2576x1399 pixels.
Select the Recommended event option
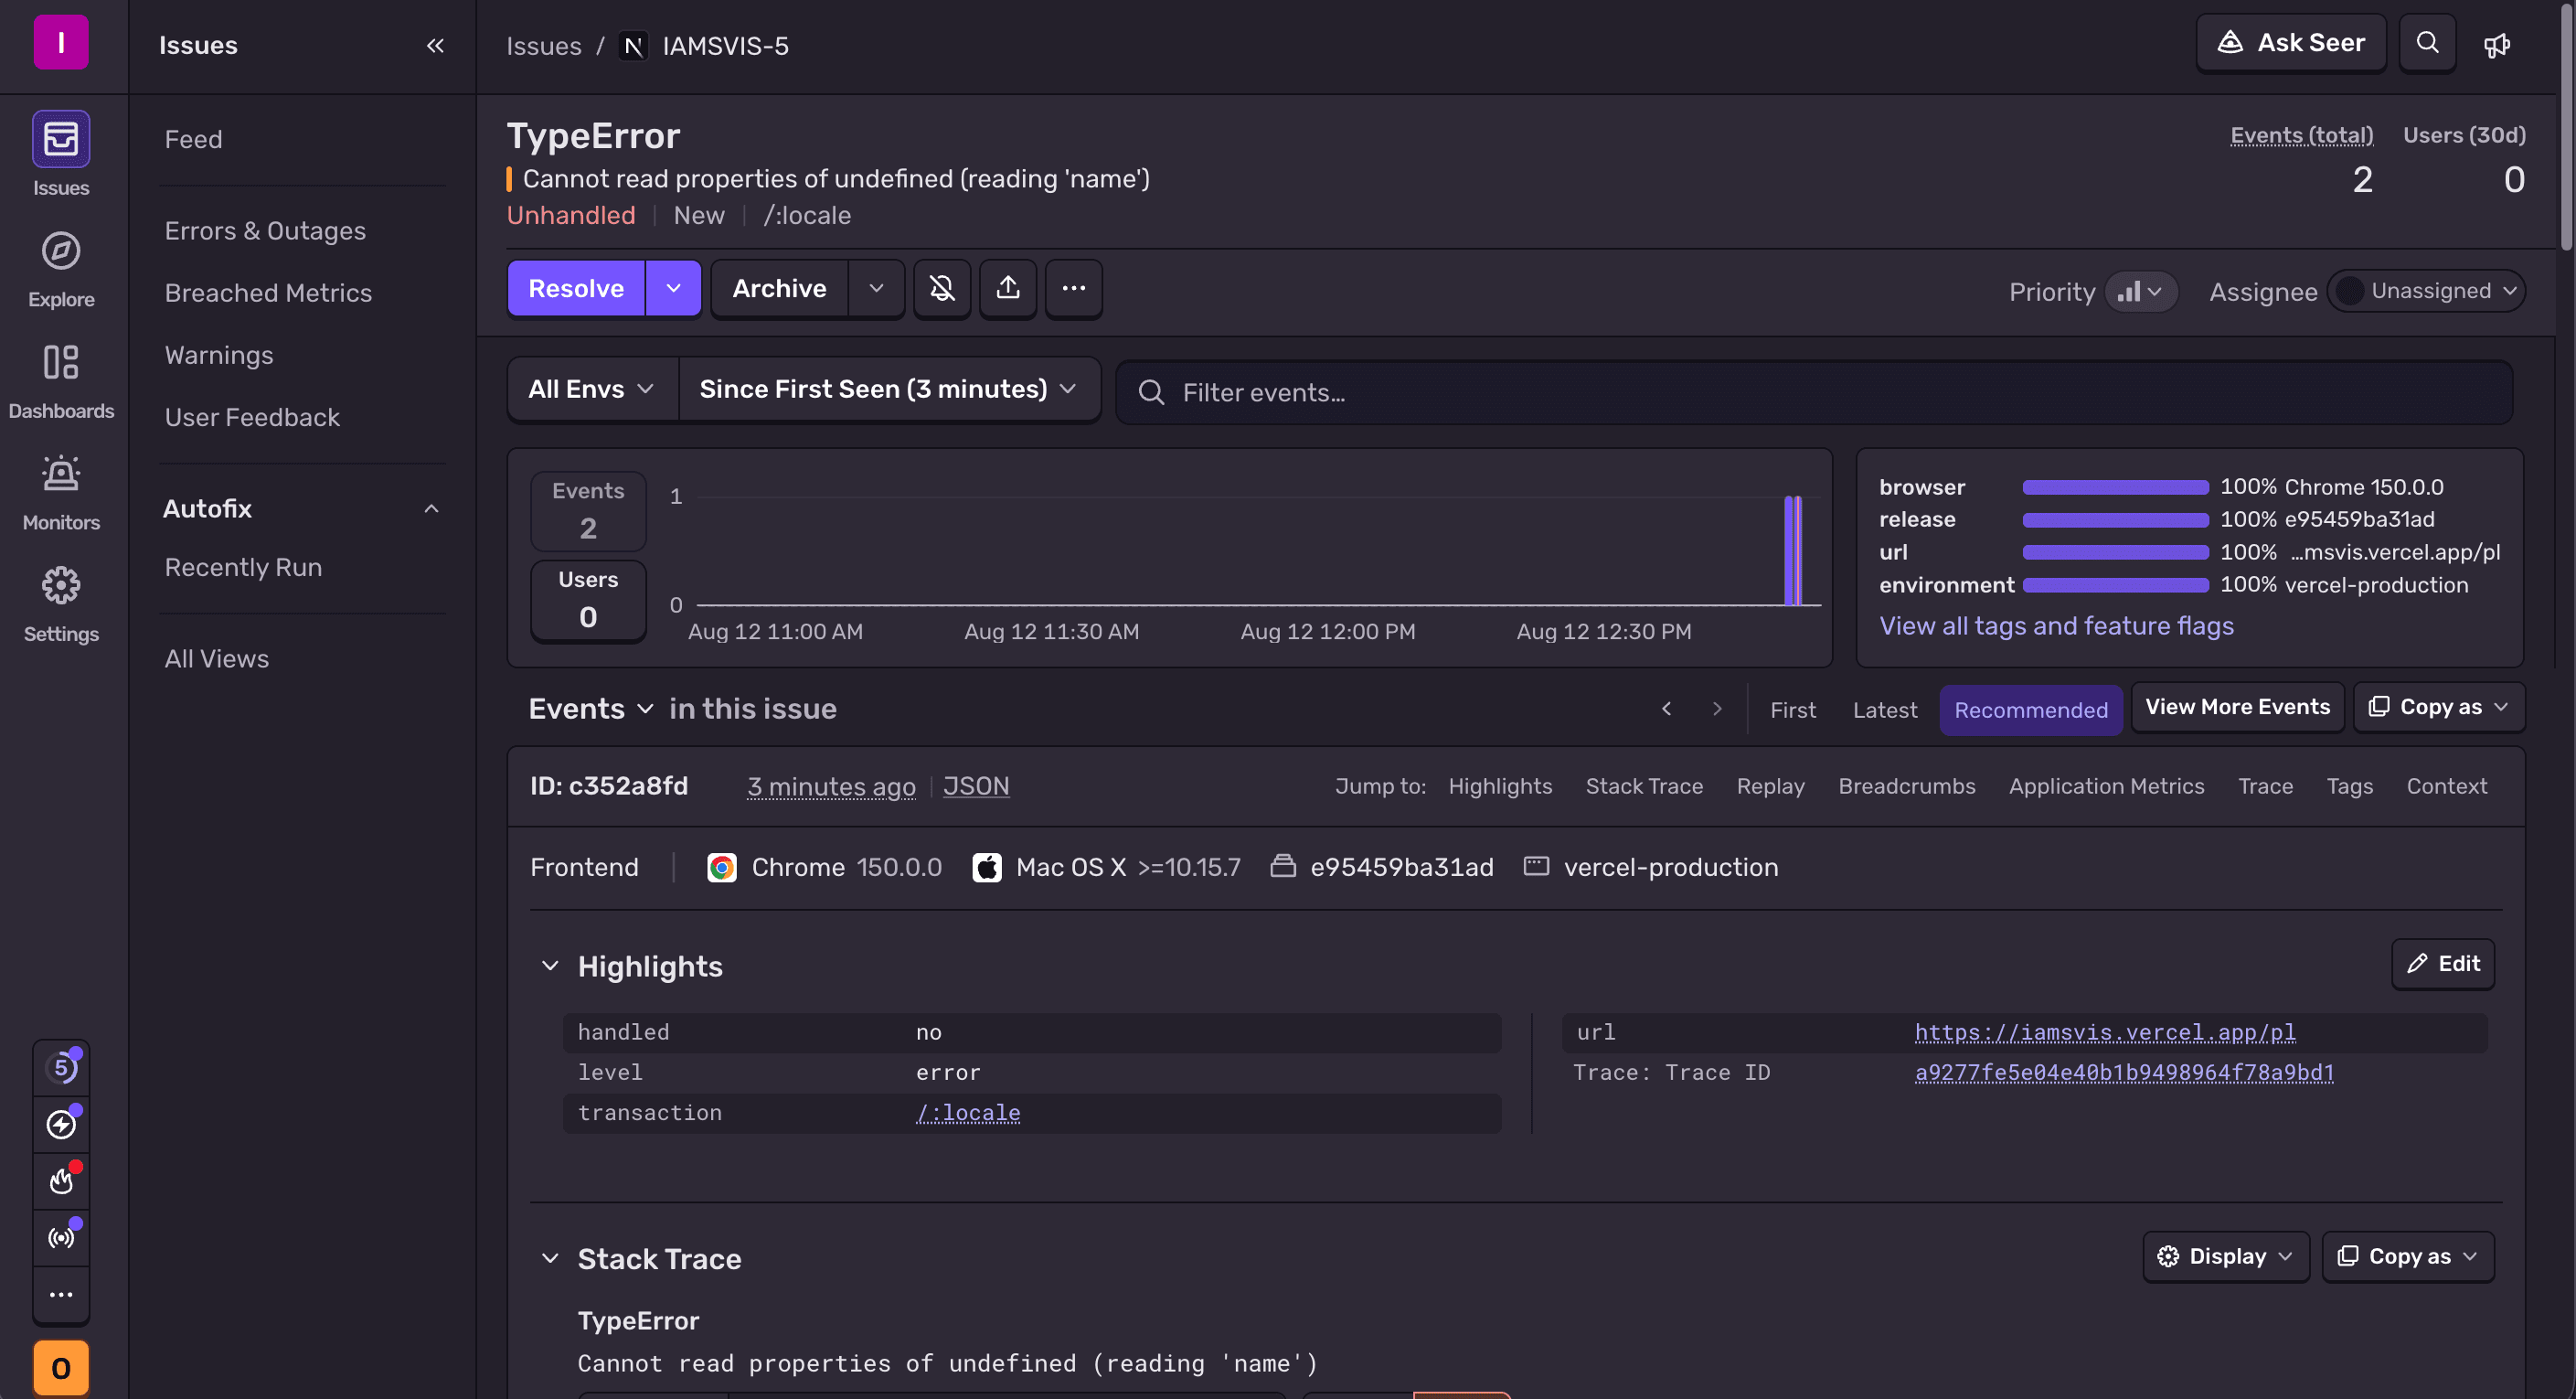pyautogui.click(x=2030, y=710)
